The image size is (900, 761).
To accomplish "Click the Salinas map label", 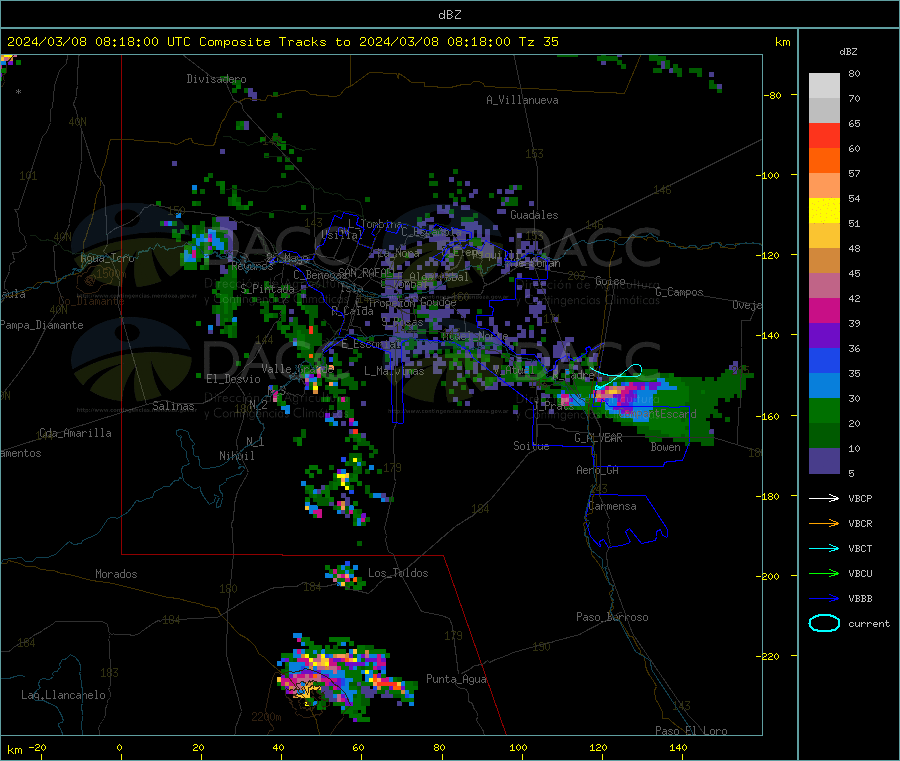I will [x=173, y=406].
